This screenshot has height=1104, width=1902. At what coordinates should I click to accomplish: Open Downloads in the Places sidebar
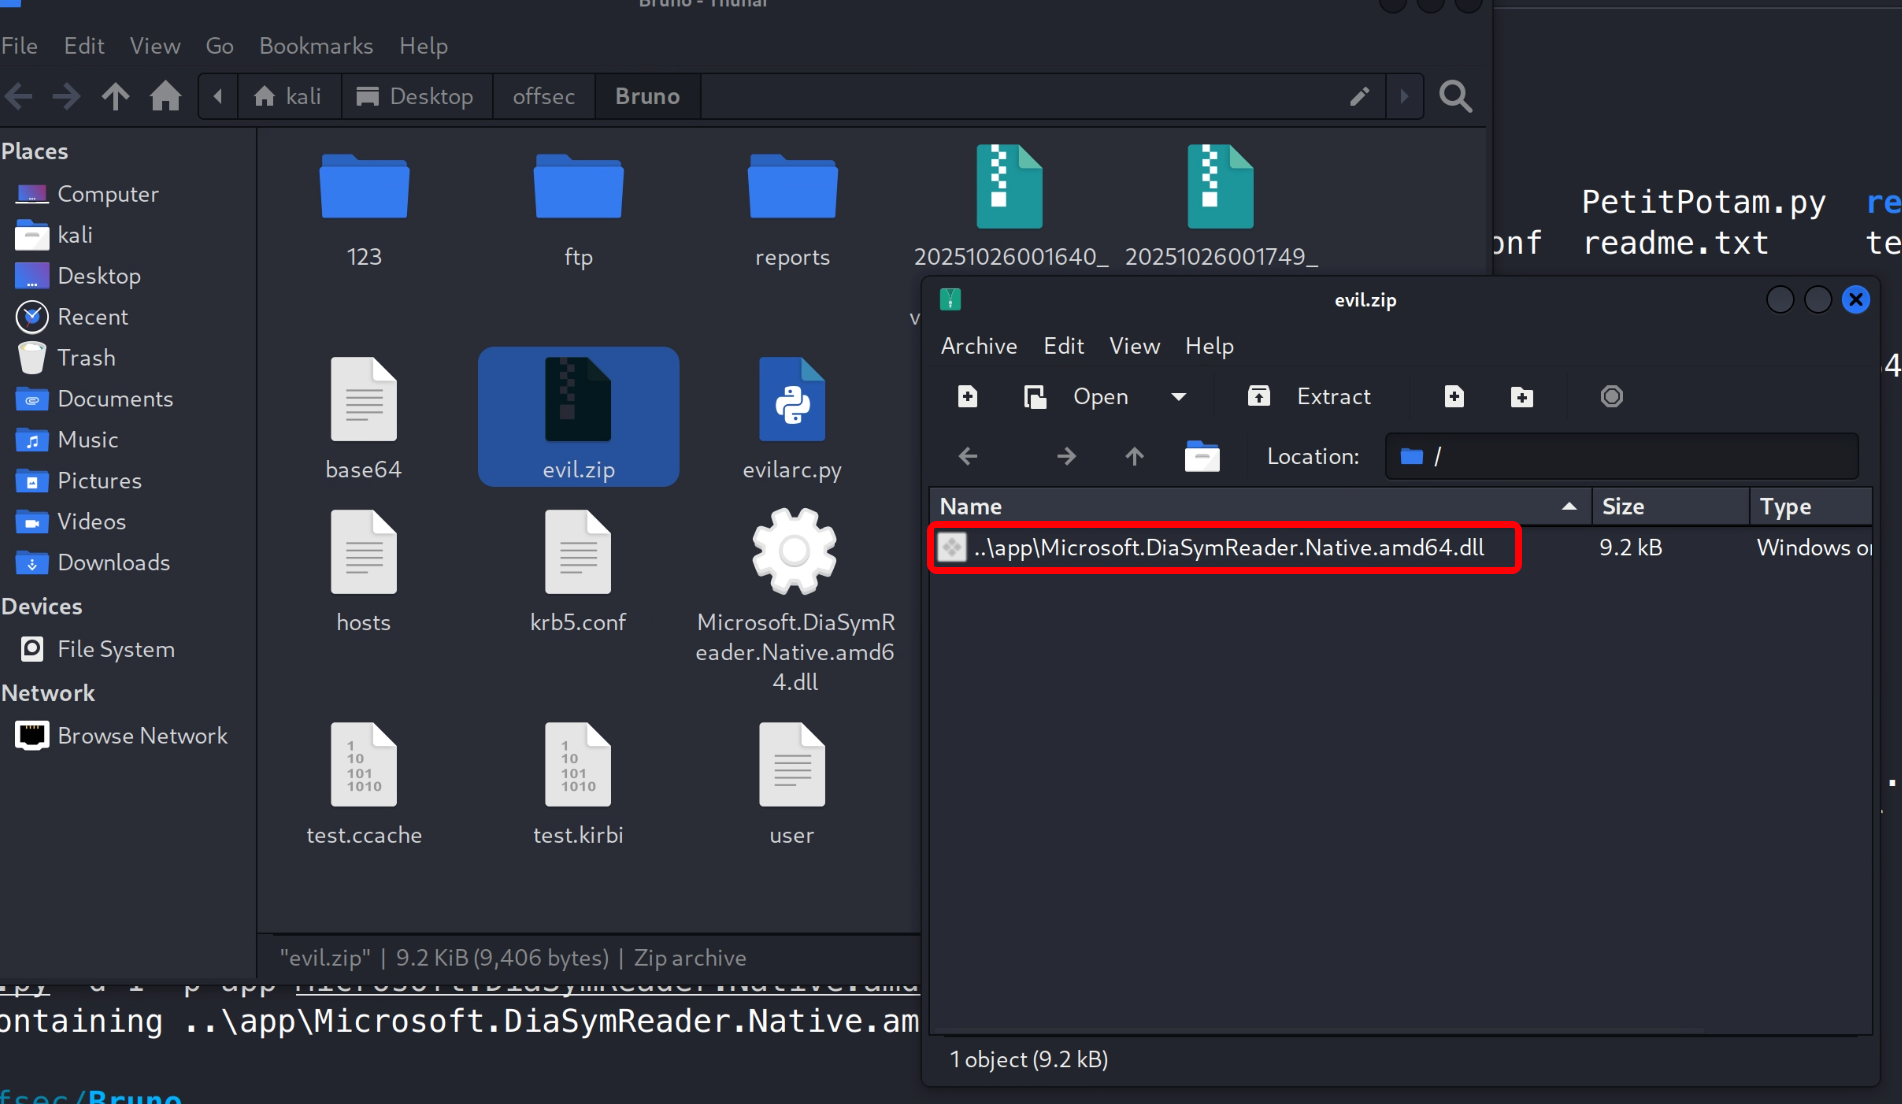point(113,563)
